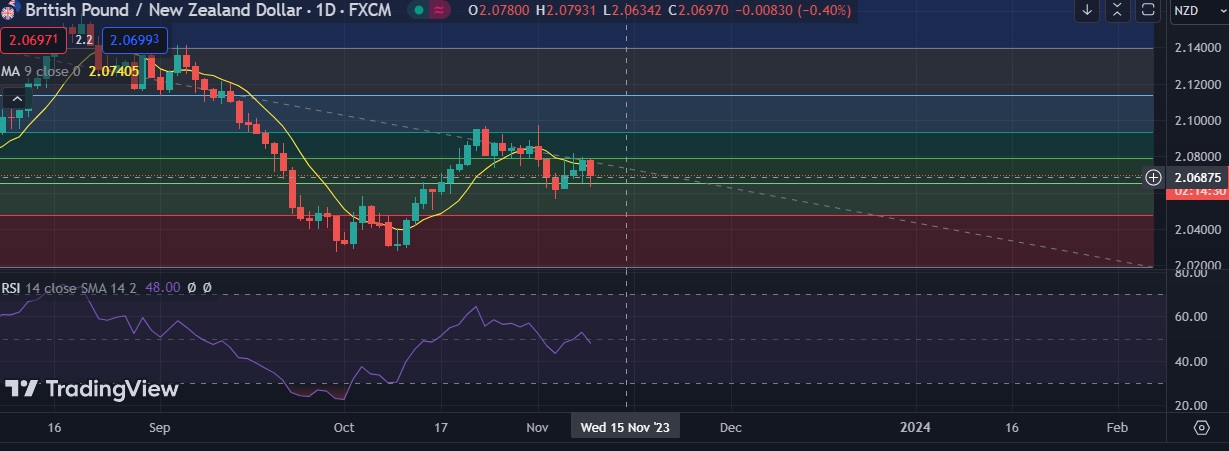Image resolution: width=1229 pixels, height=451 pixels.
Task: Click the fullscreen frame icon
Action: click(1150, 10)
